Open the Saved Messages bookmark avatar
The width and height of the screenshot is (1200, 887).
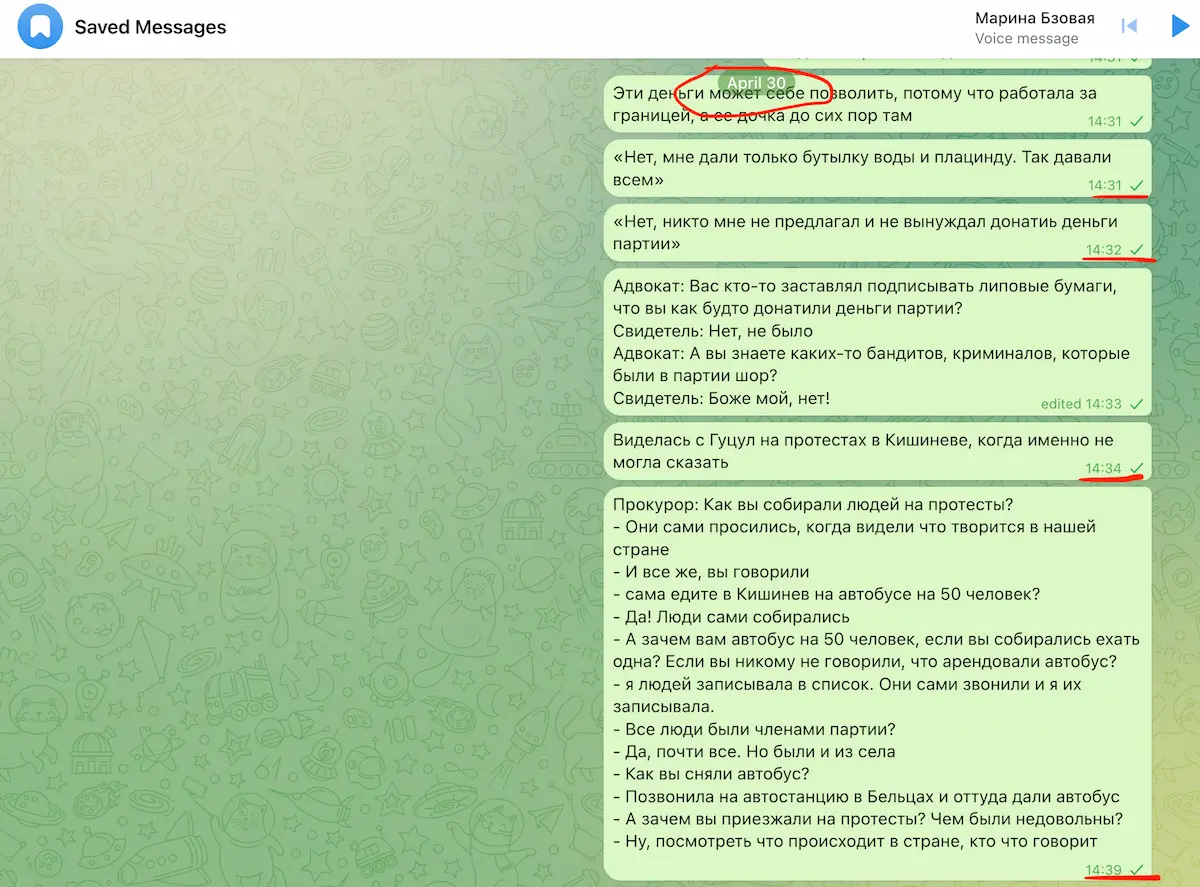[38, 28]
